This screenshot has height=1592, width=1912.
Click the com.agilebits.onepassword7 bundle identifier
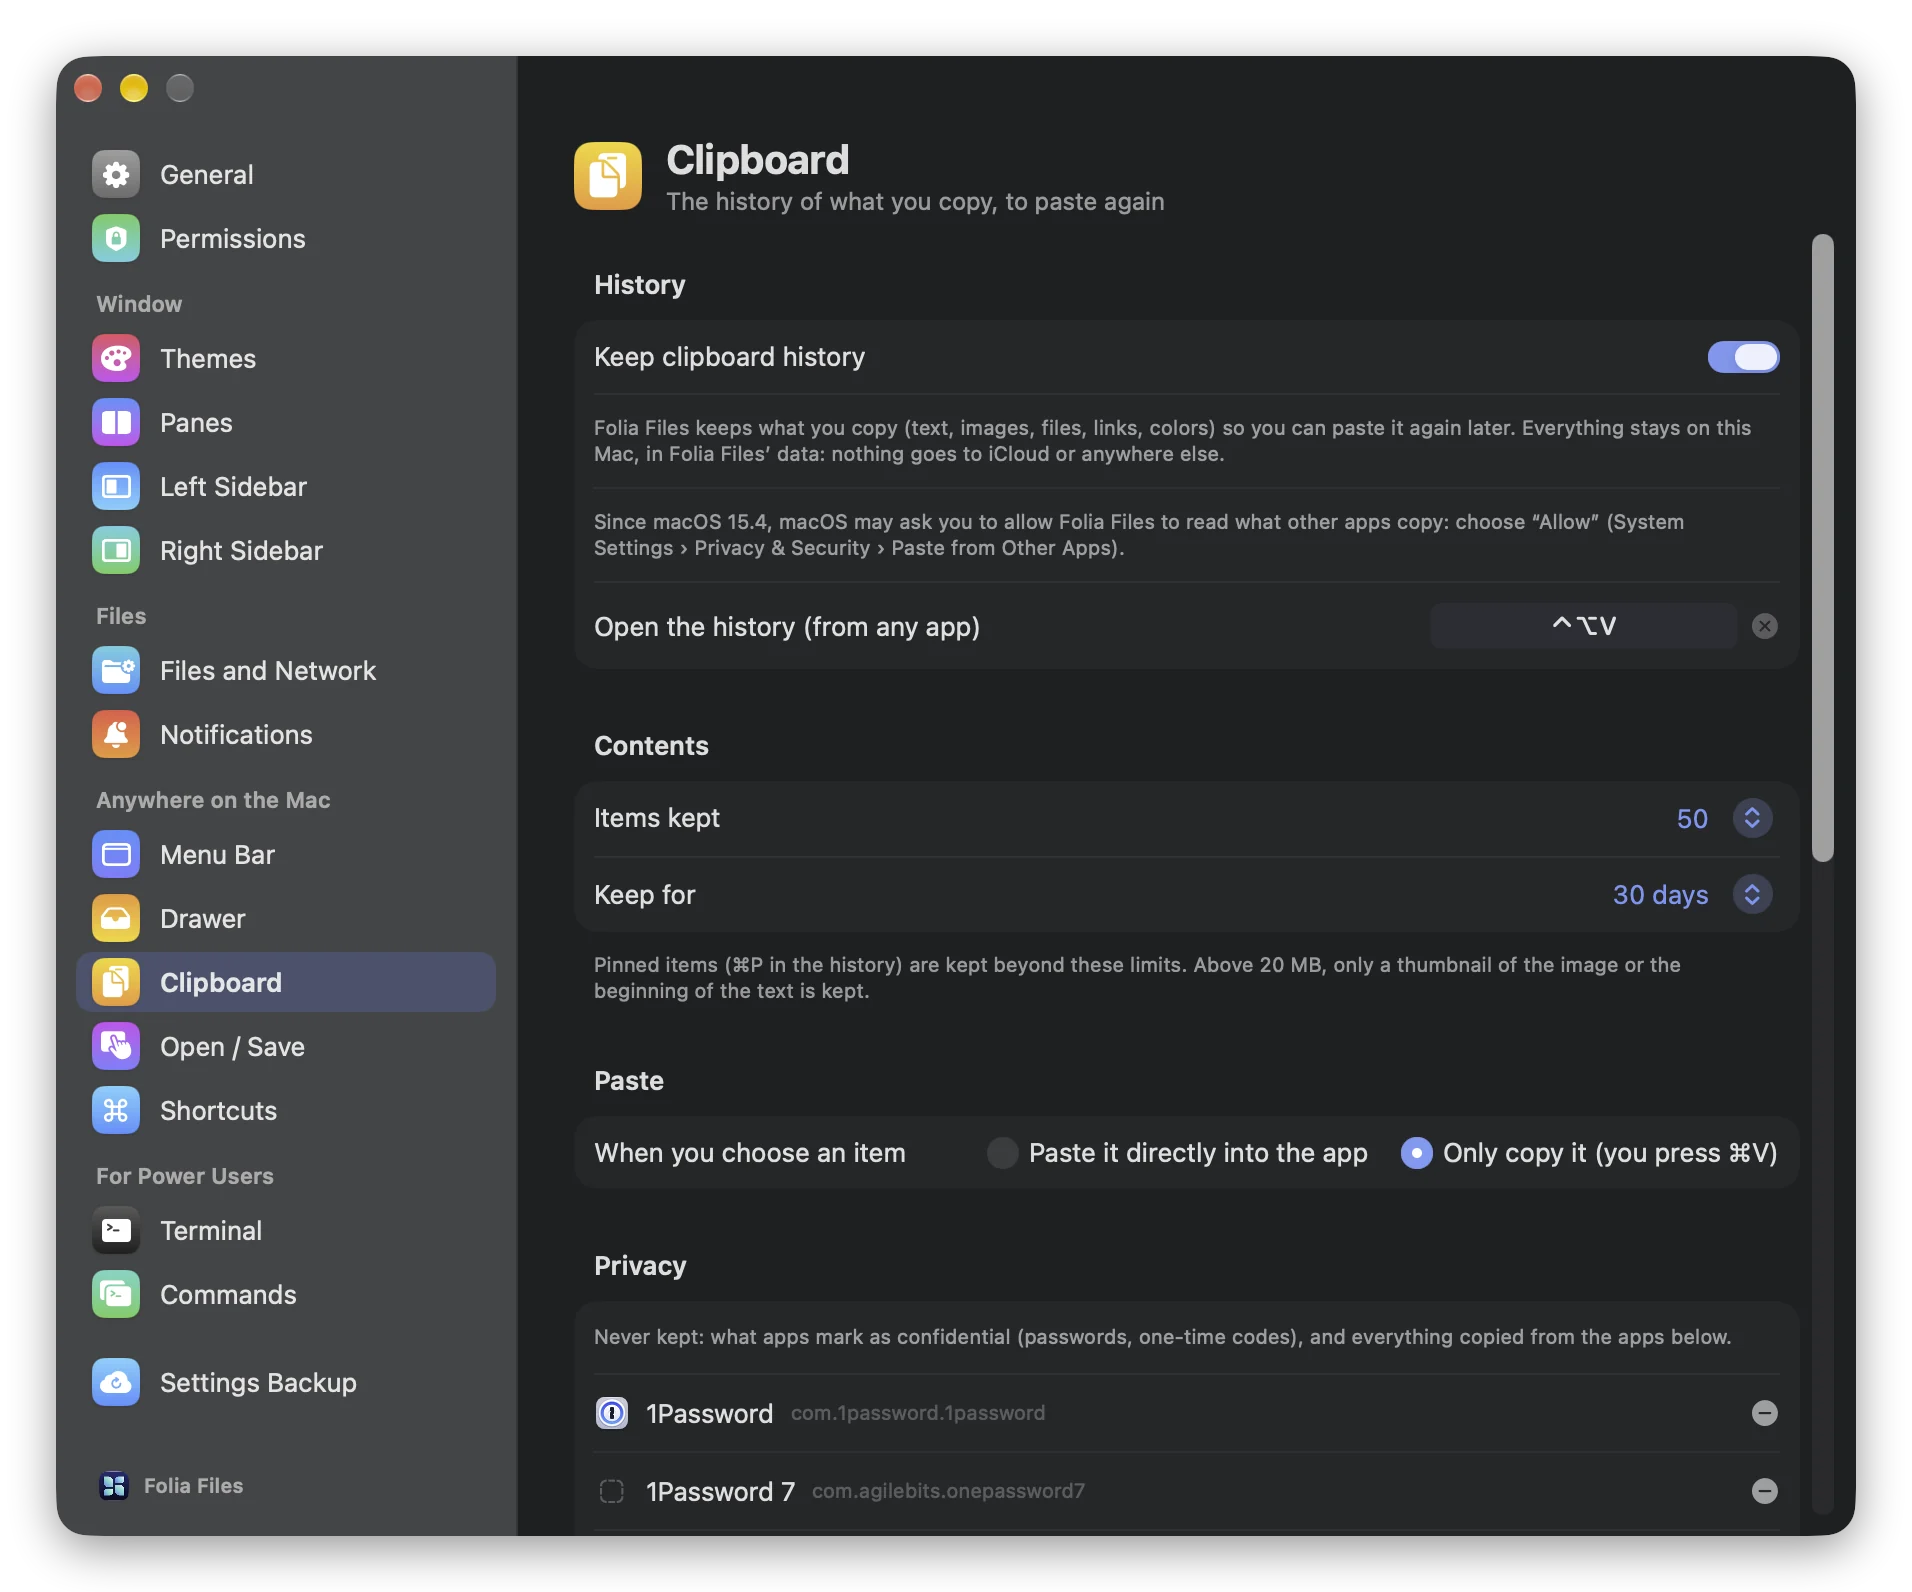[x=948, y=1491]
